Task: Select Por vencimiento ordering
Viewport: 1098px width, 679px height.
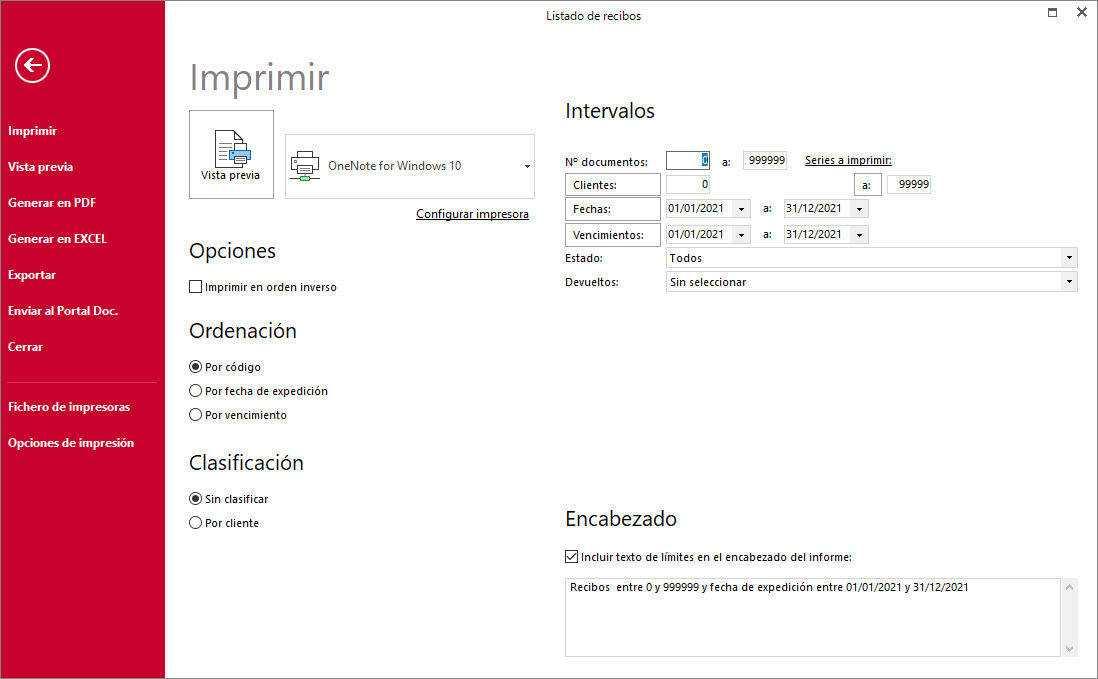Action: (195, 414)
